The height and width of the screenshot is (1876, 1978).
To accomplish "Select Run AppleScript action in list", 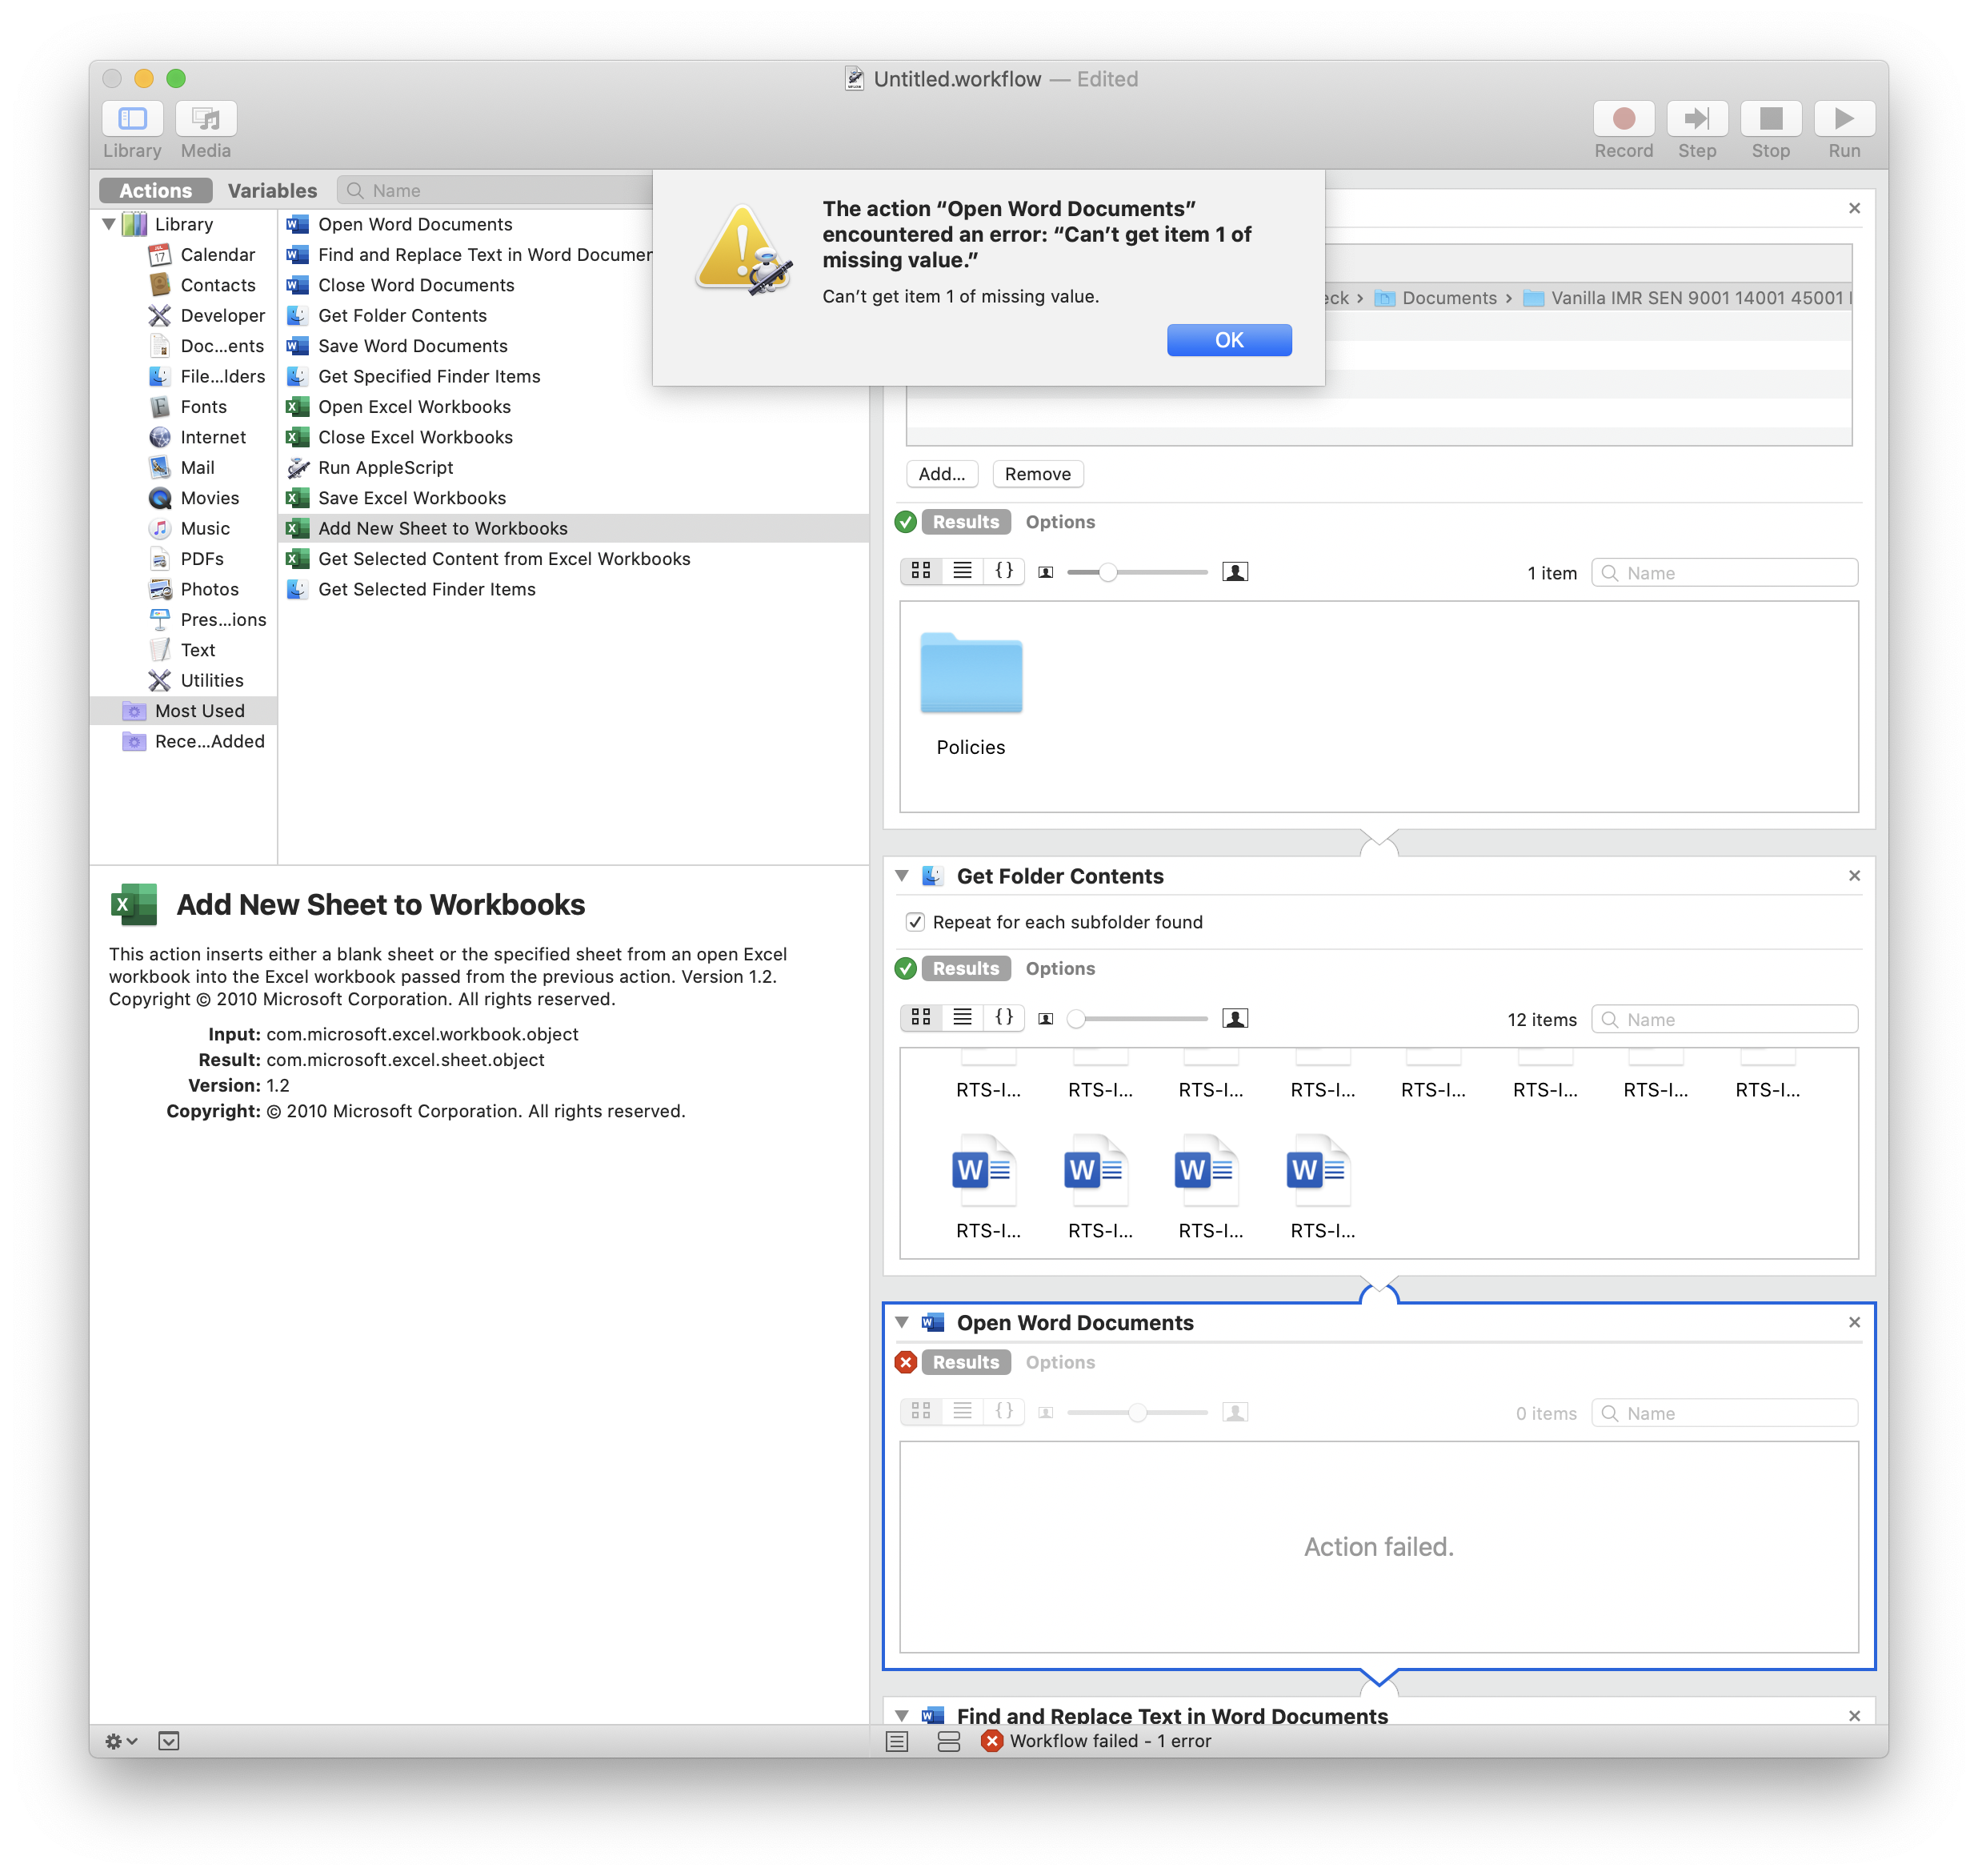I will click(x=385, y=468).
